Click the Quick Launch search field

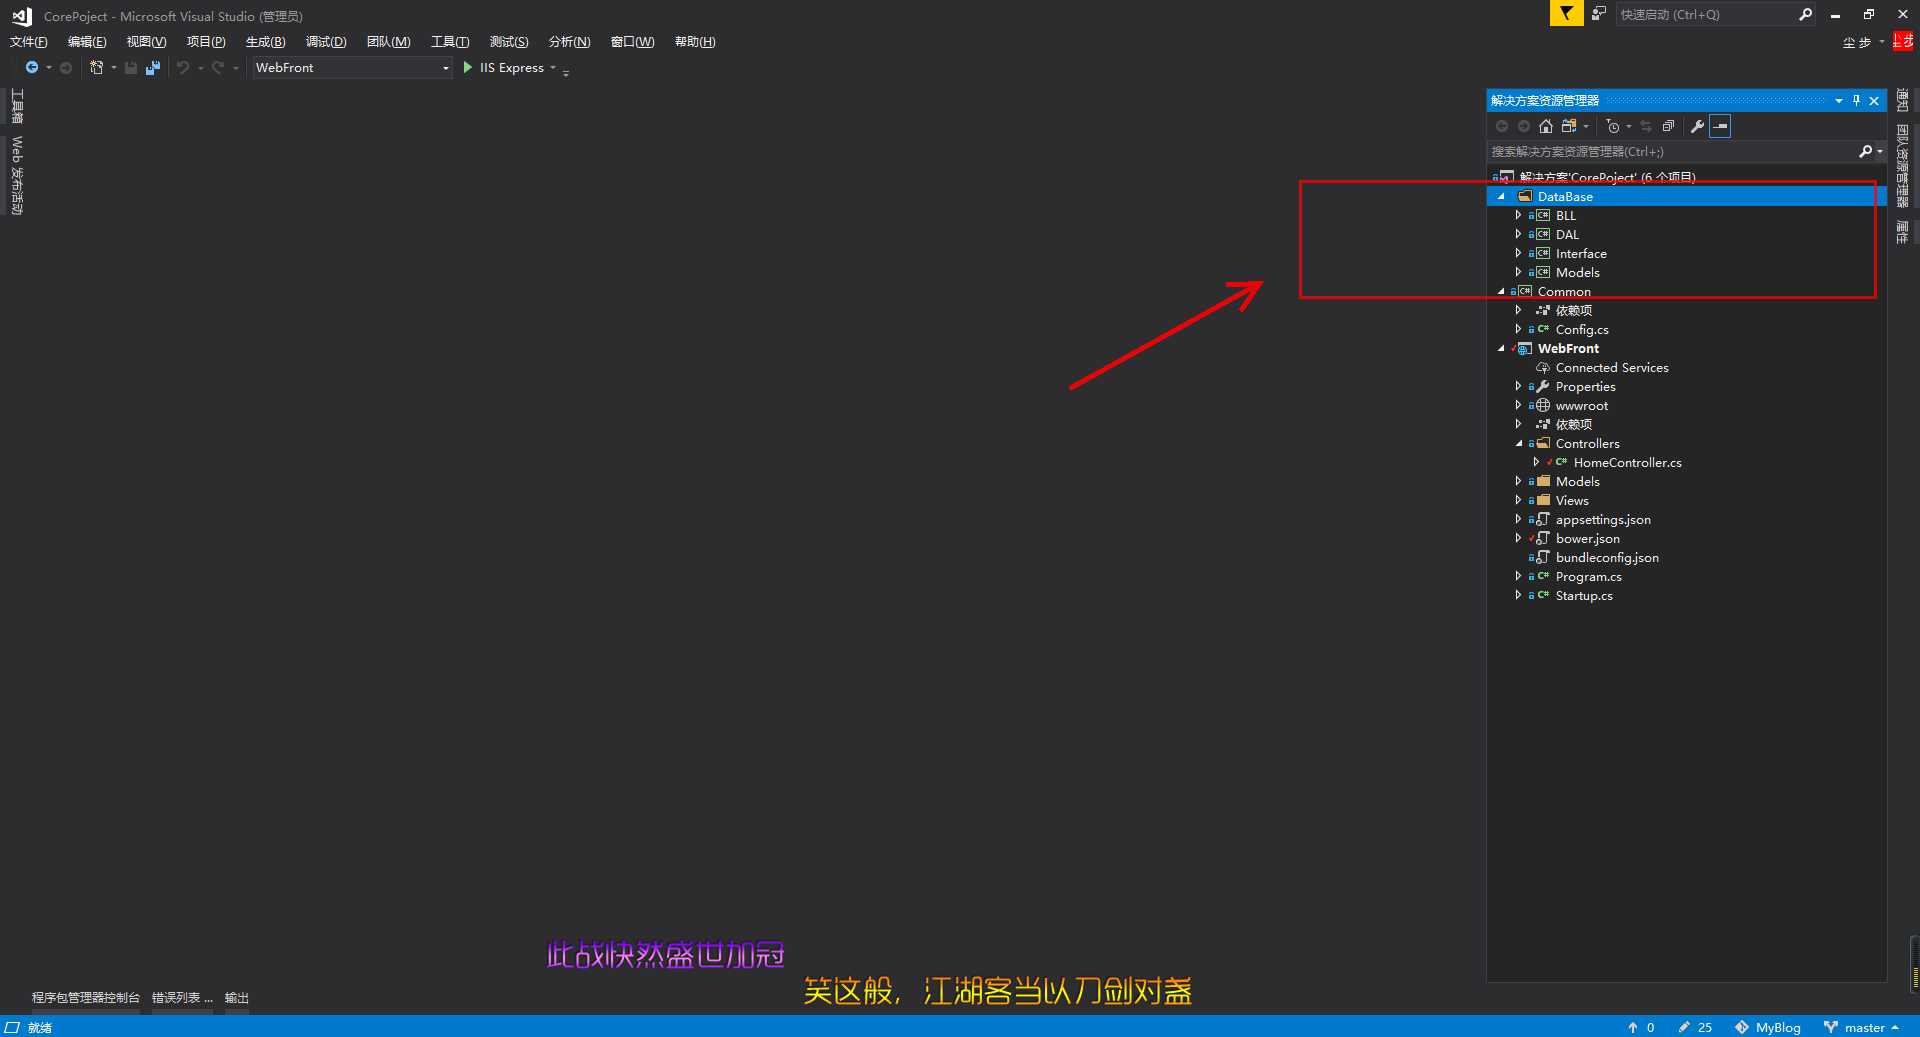click(x=1705, y=14)
